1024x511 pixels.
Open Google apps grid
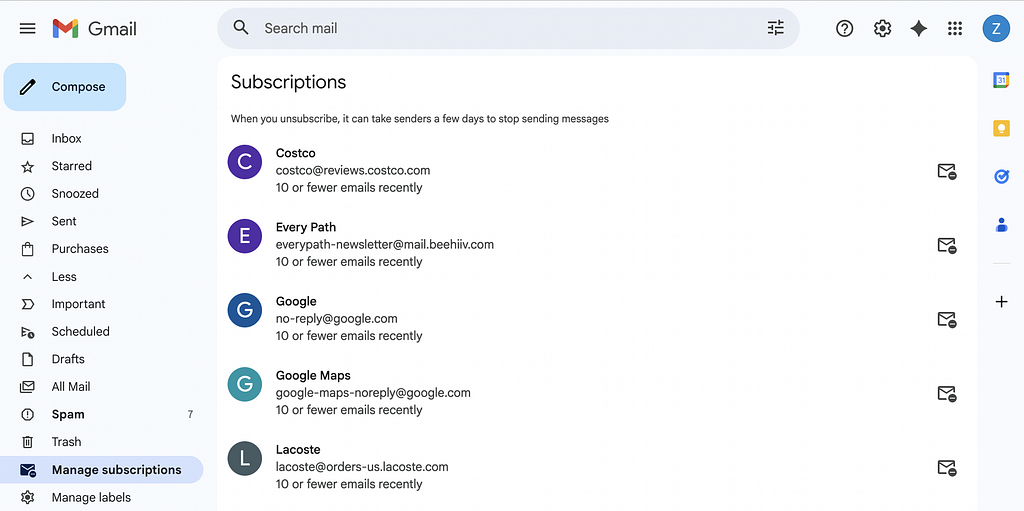click(955, 28)
